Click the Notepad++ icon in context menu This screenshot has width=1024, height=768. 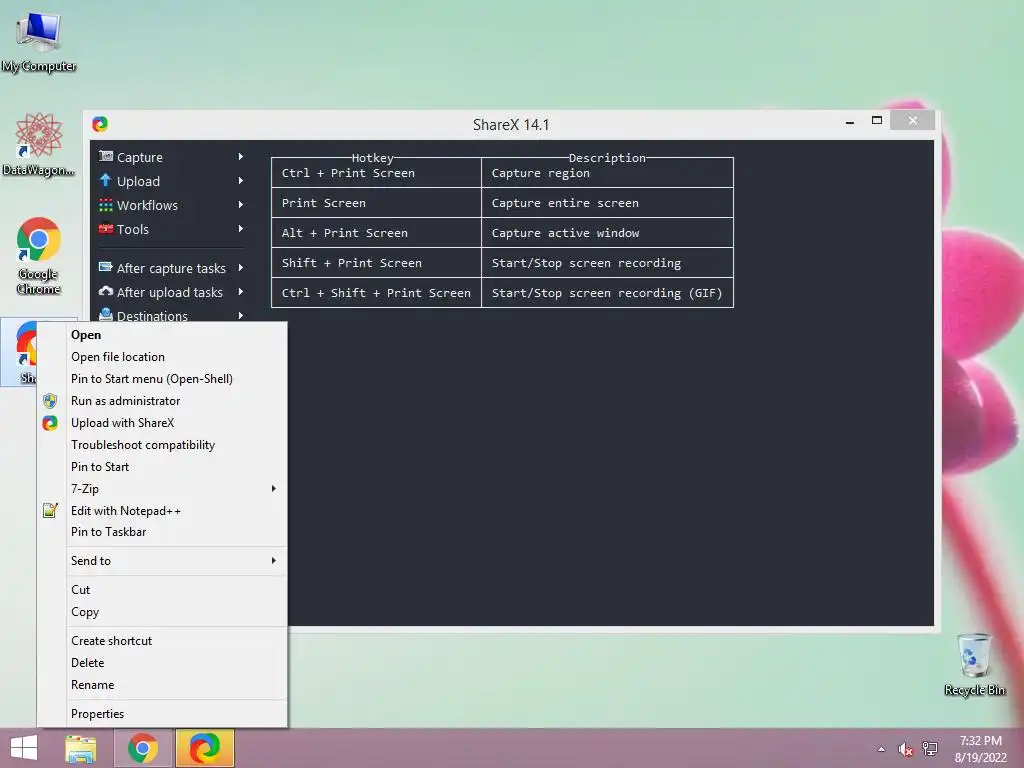pos(50,511)
